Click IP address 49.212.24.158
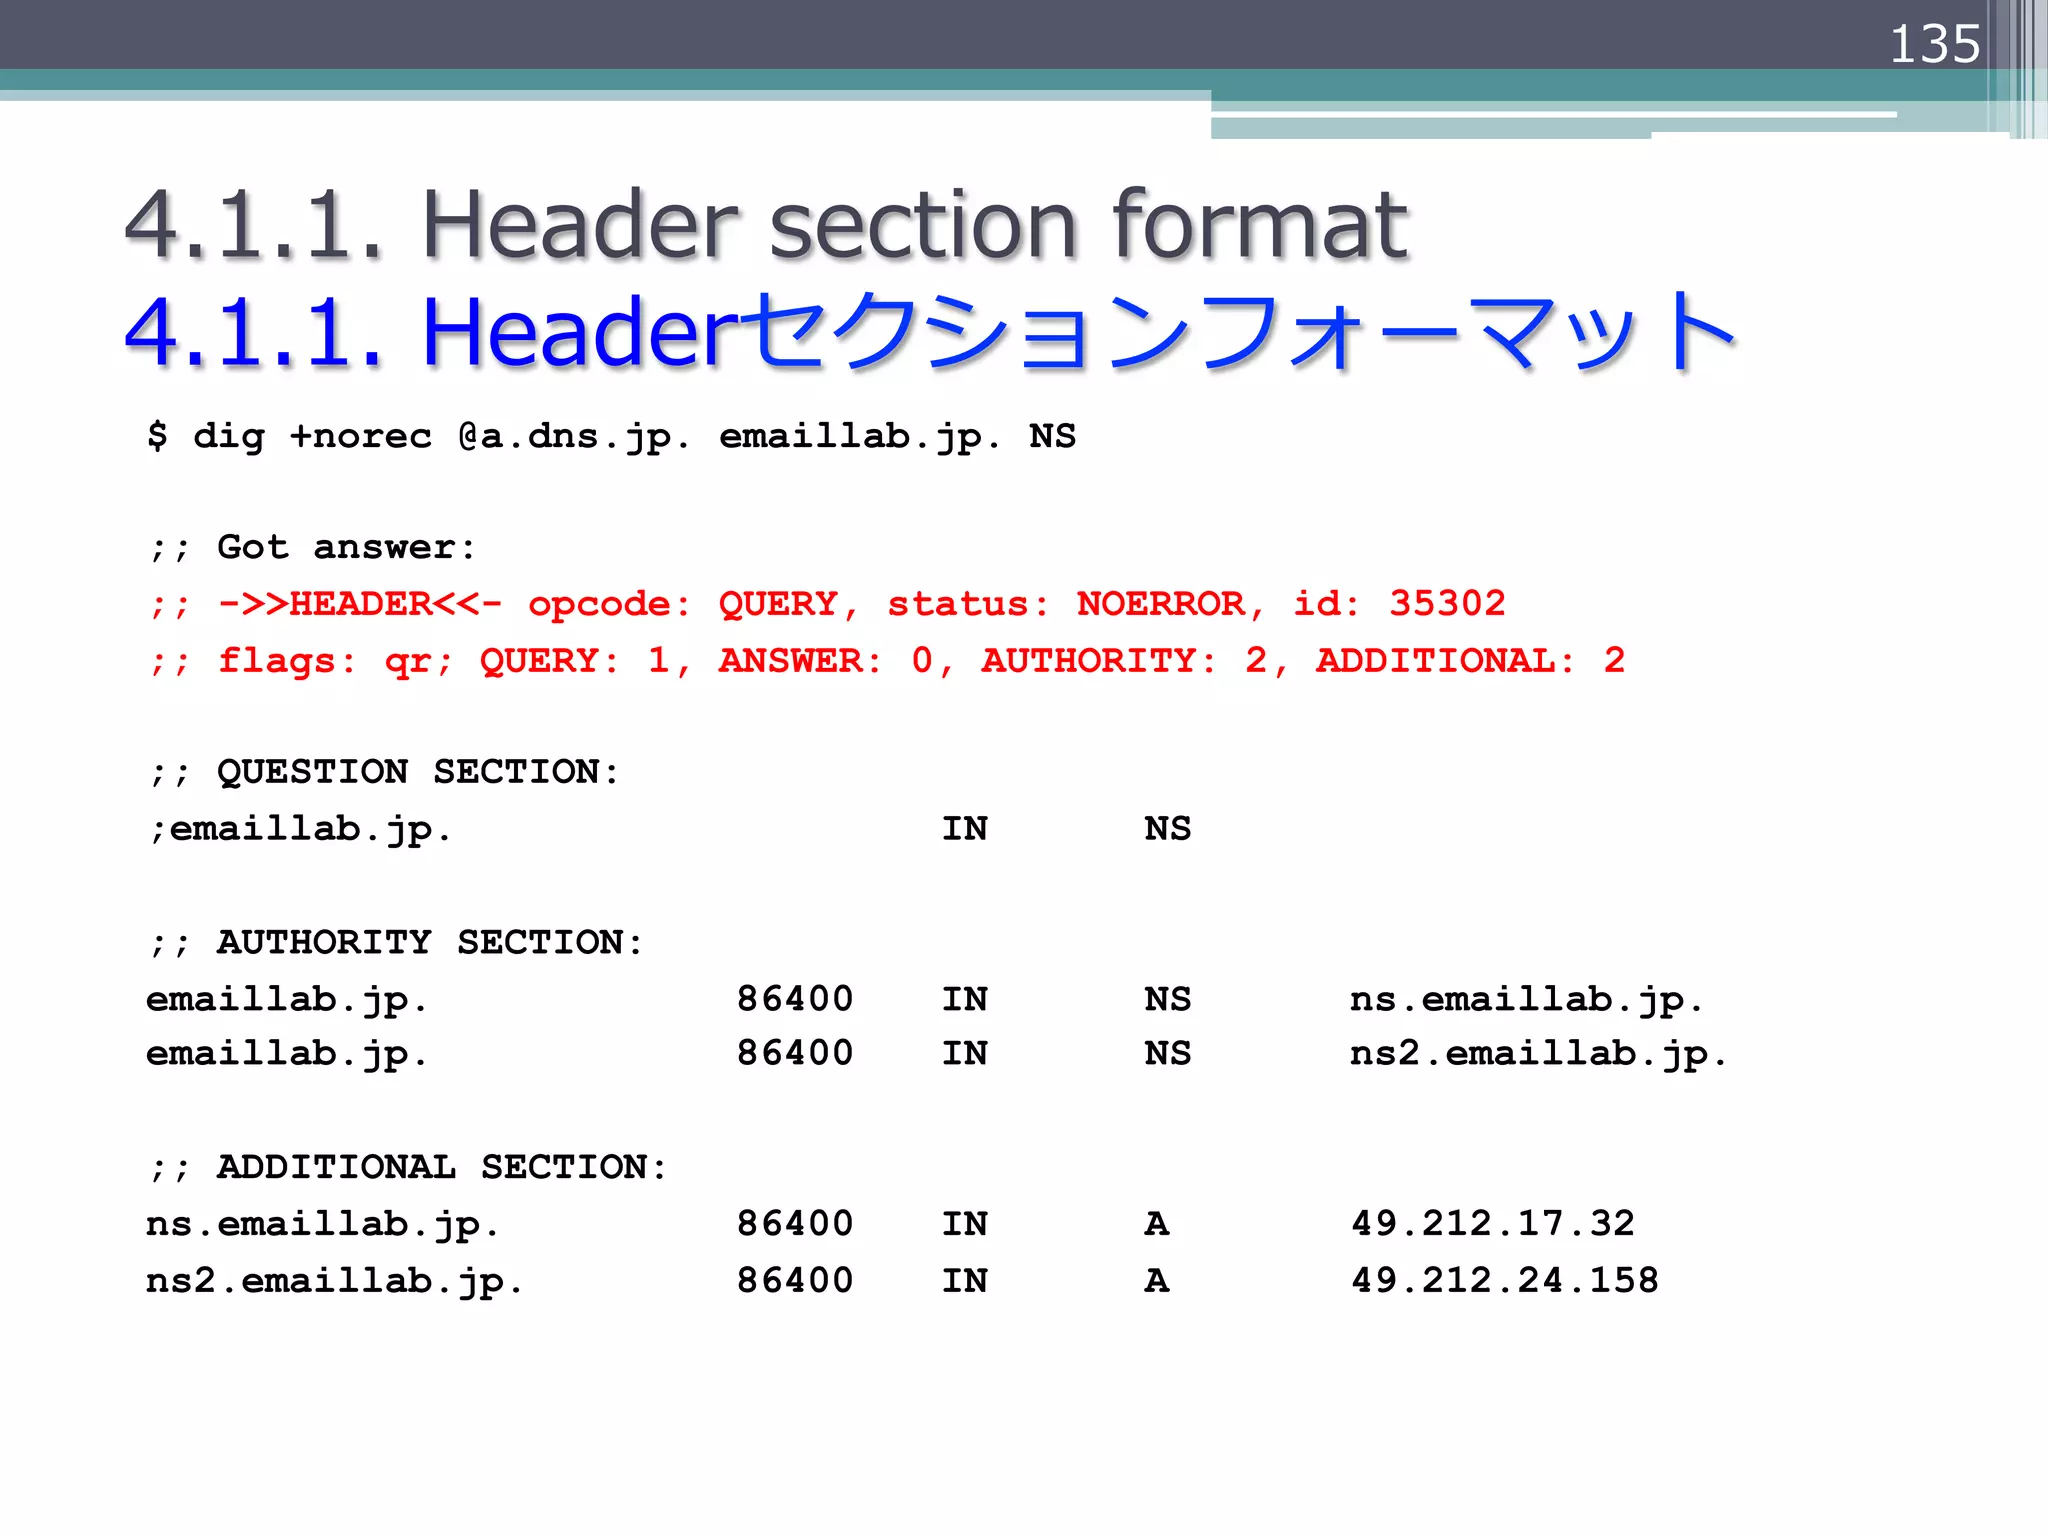Screen dimensions: 2048x1536 pos(1505,1280)
